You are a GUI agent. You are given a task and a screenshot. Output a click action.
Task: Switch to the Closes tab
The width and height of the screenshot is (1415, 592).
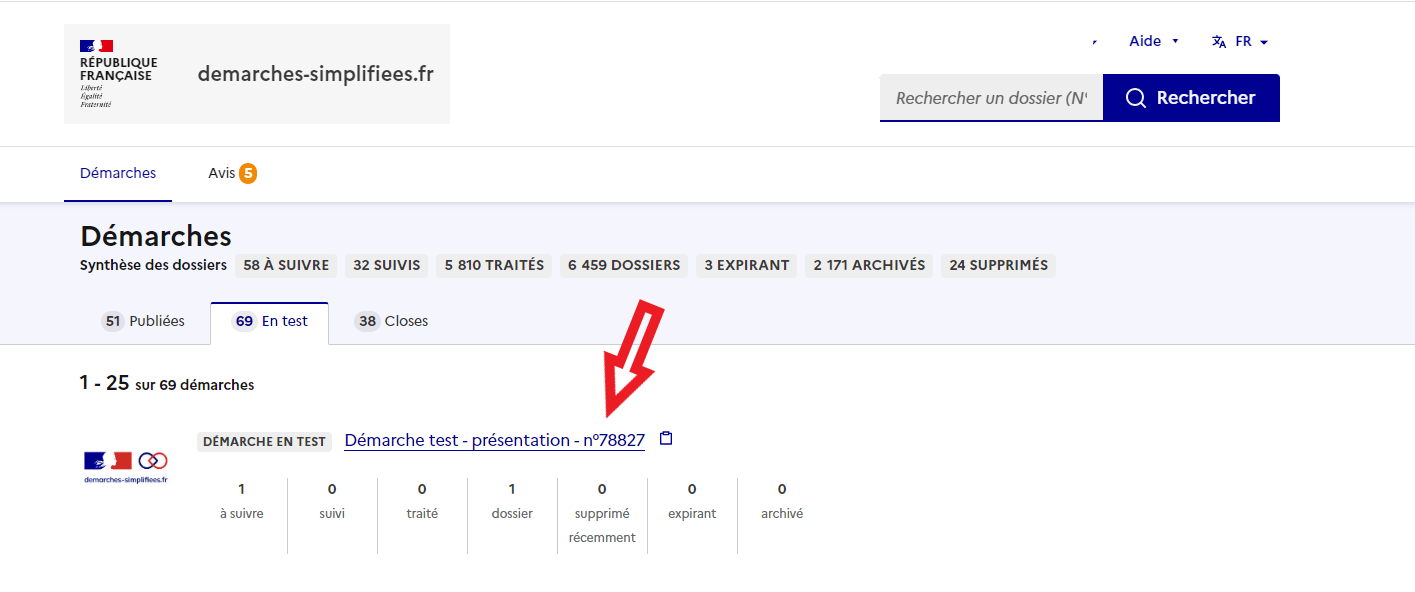coord(392,321)
